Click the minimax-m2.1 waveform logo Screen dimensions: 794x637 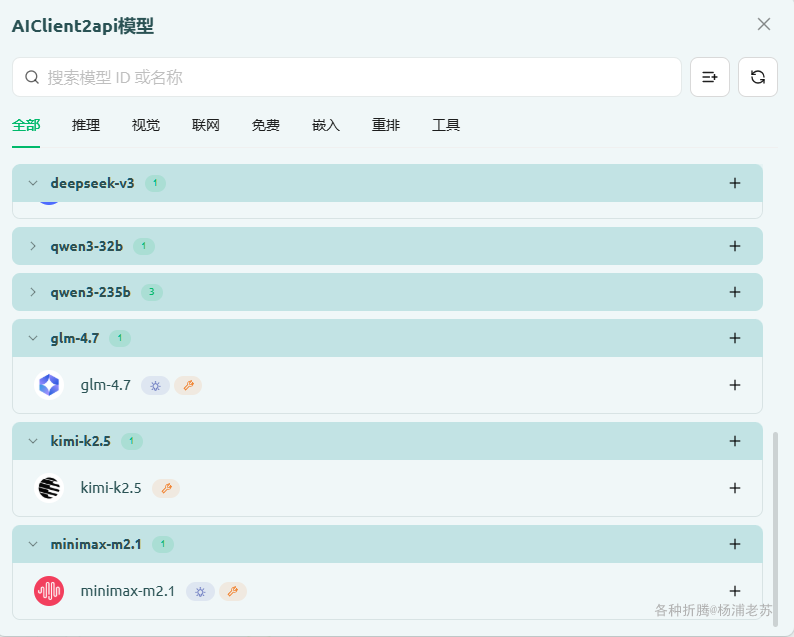pos(49,591)
